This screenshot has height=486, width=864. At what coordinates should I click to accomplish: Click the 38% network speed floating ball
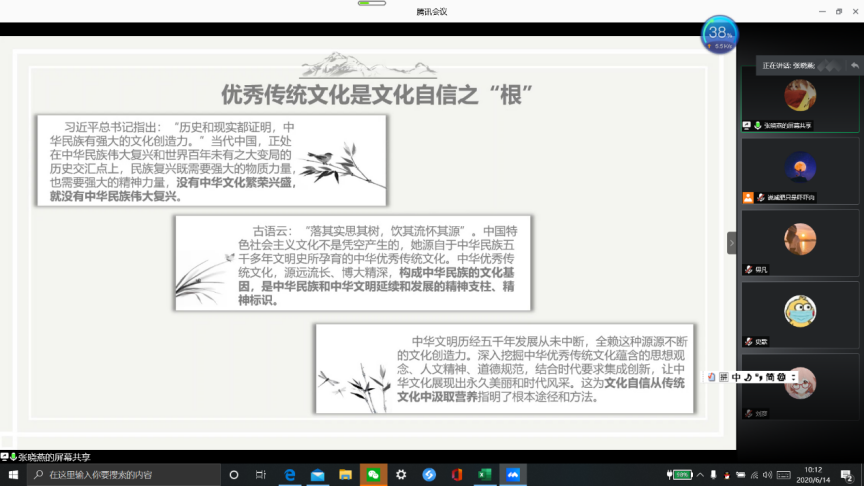718,33
